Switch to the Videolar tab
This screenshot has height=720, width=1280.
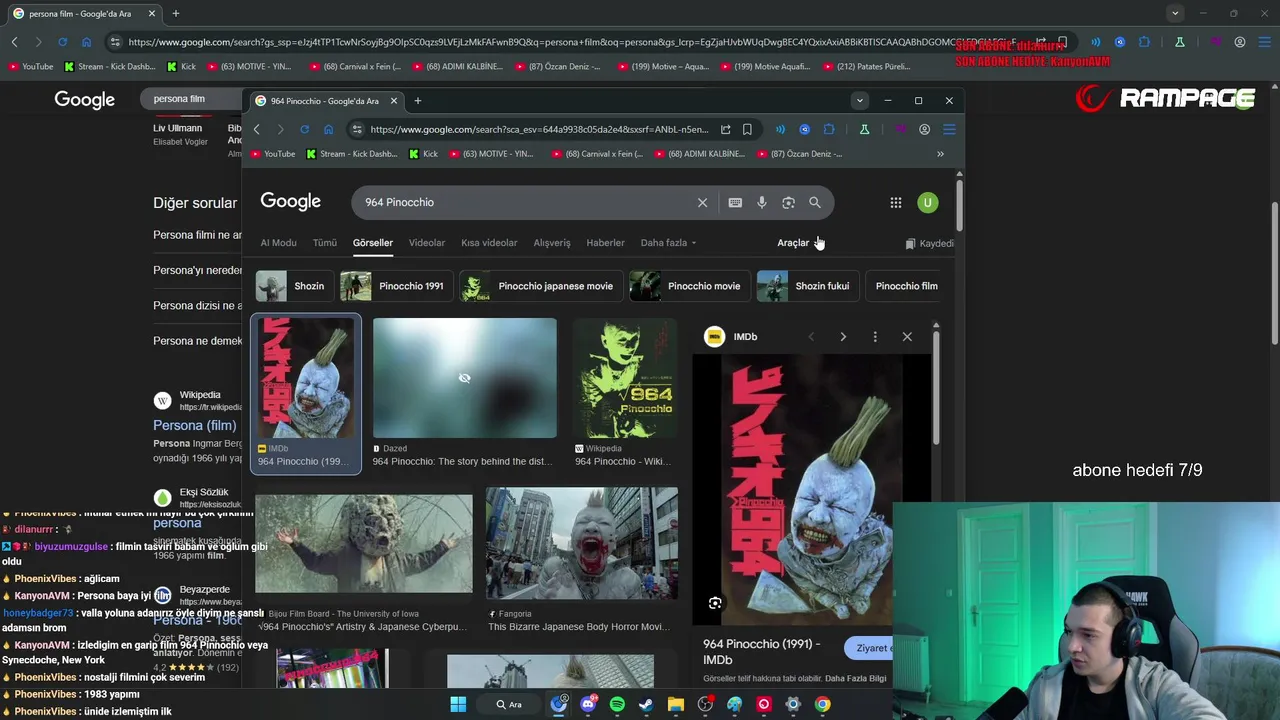point(426,243)
